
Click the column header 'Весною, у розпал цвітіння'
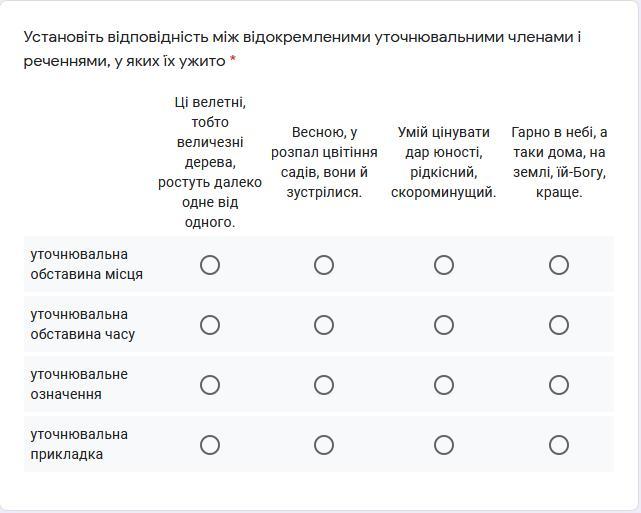coord(324,162)
